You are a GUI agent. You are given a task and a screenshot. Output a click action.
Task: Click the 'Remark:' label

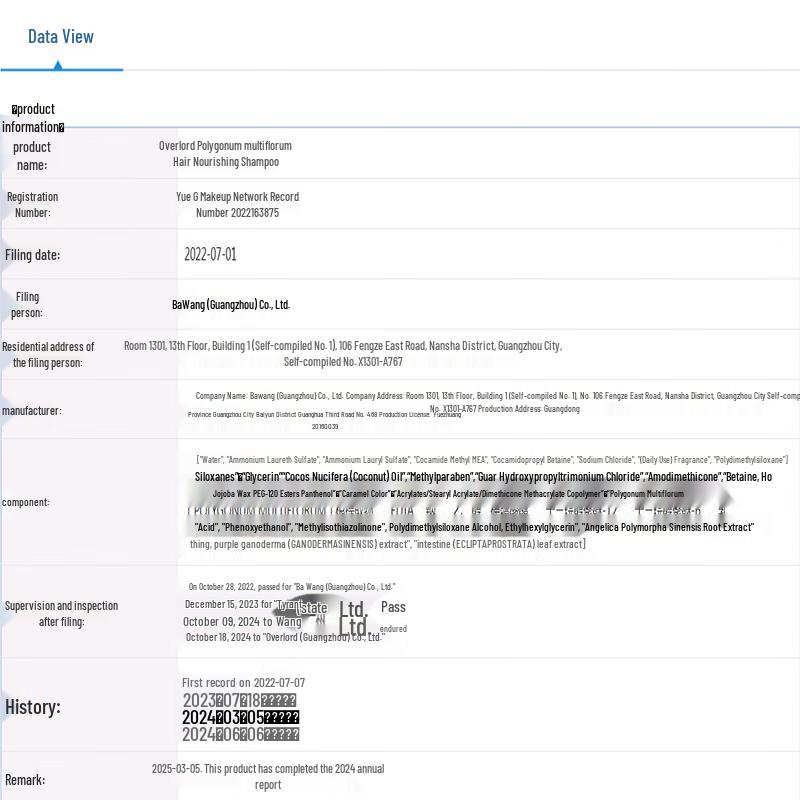pyautogui.click(x=25, y=780)
